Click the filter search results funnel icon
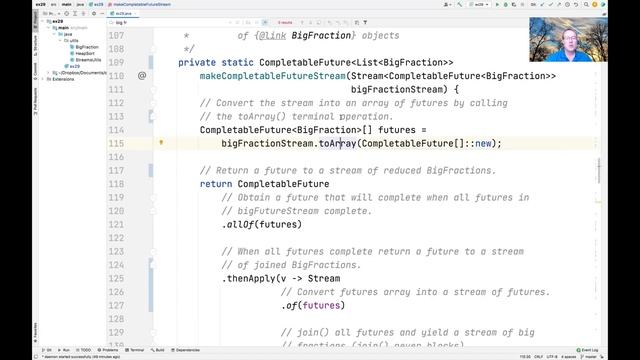640x360 pixels. [x=365, y=22]
